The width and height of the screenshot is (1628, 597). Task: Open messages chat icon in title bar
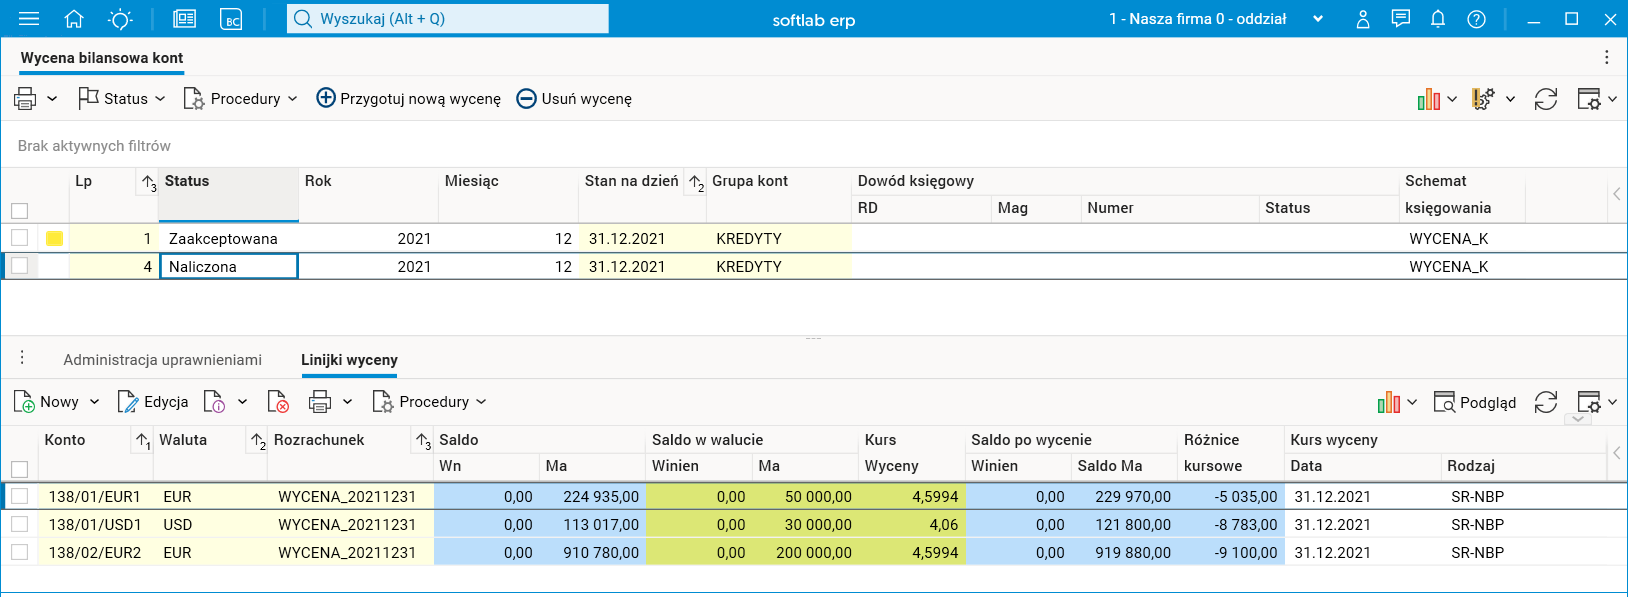(1400, 19)
